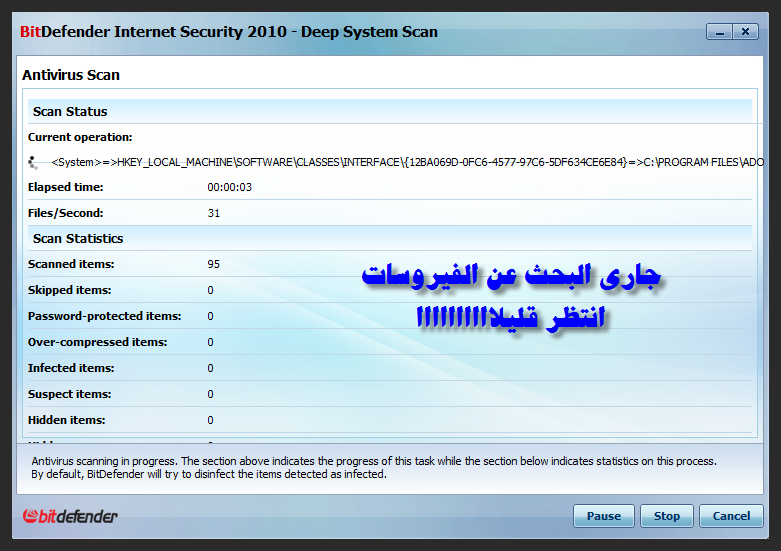Screen dimensions: 781x551
Task: Click the elapsed time value 00:00:03
Action: [x=230, y=187]
